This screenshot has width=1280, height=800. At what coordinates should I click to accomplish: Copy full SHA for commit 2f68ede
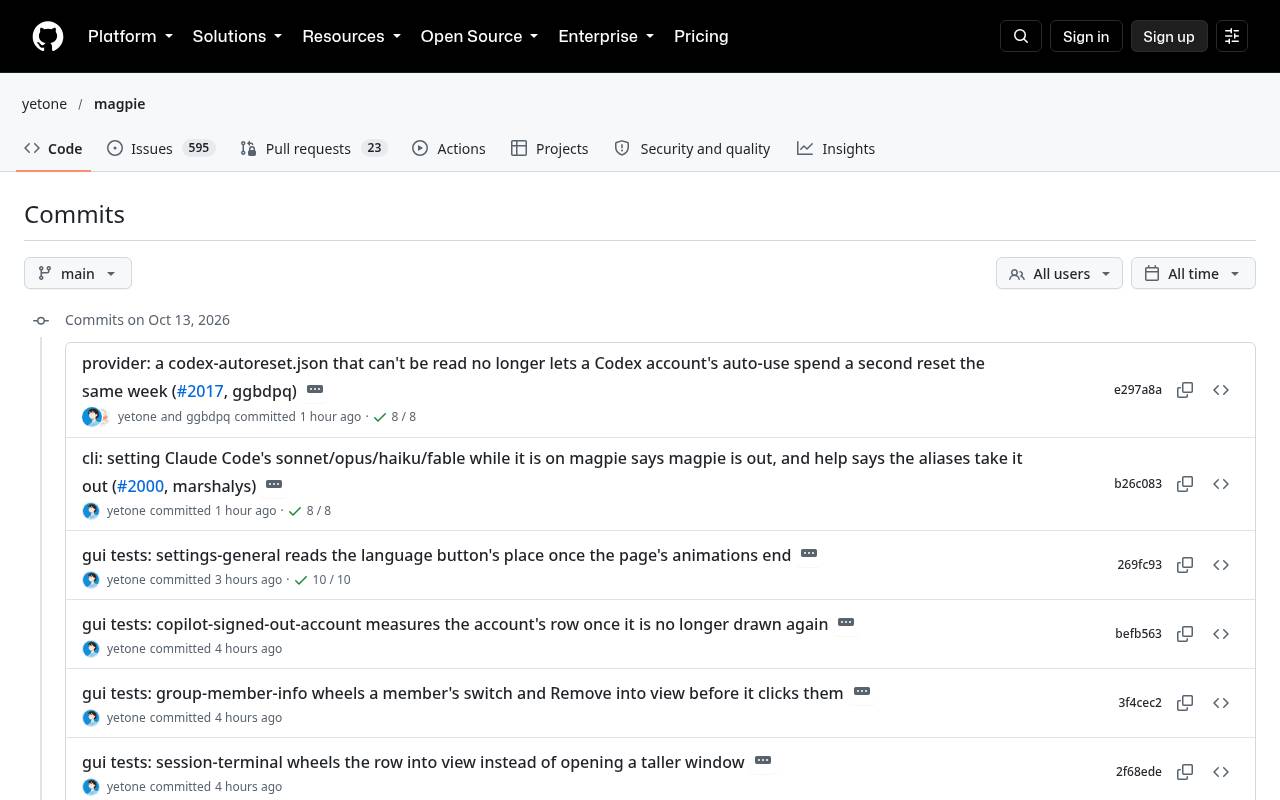pos(1185,772)
